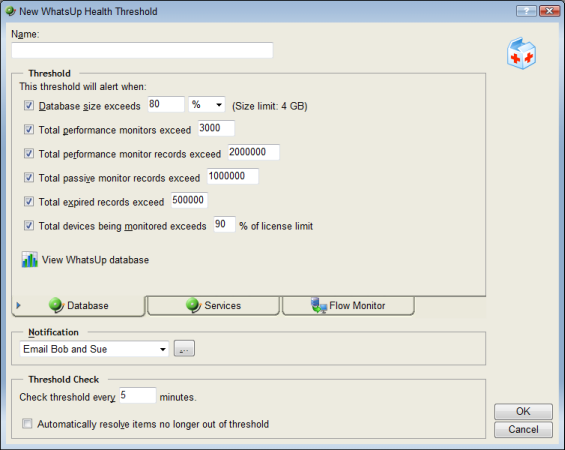This screenshot has width=565, height=450.
Task: Click the text "(Size limit: 4 GB)"
Action: coord(270,106)
